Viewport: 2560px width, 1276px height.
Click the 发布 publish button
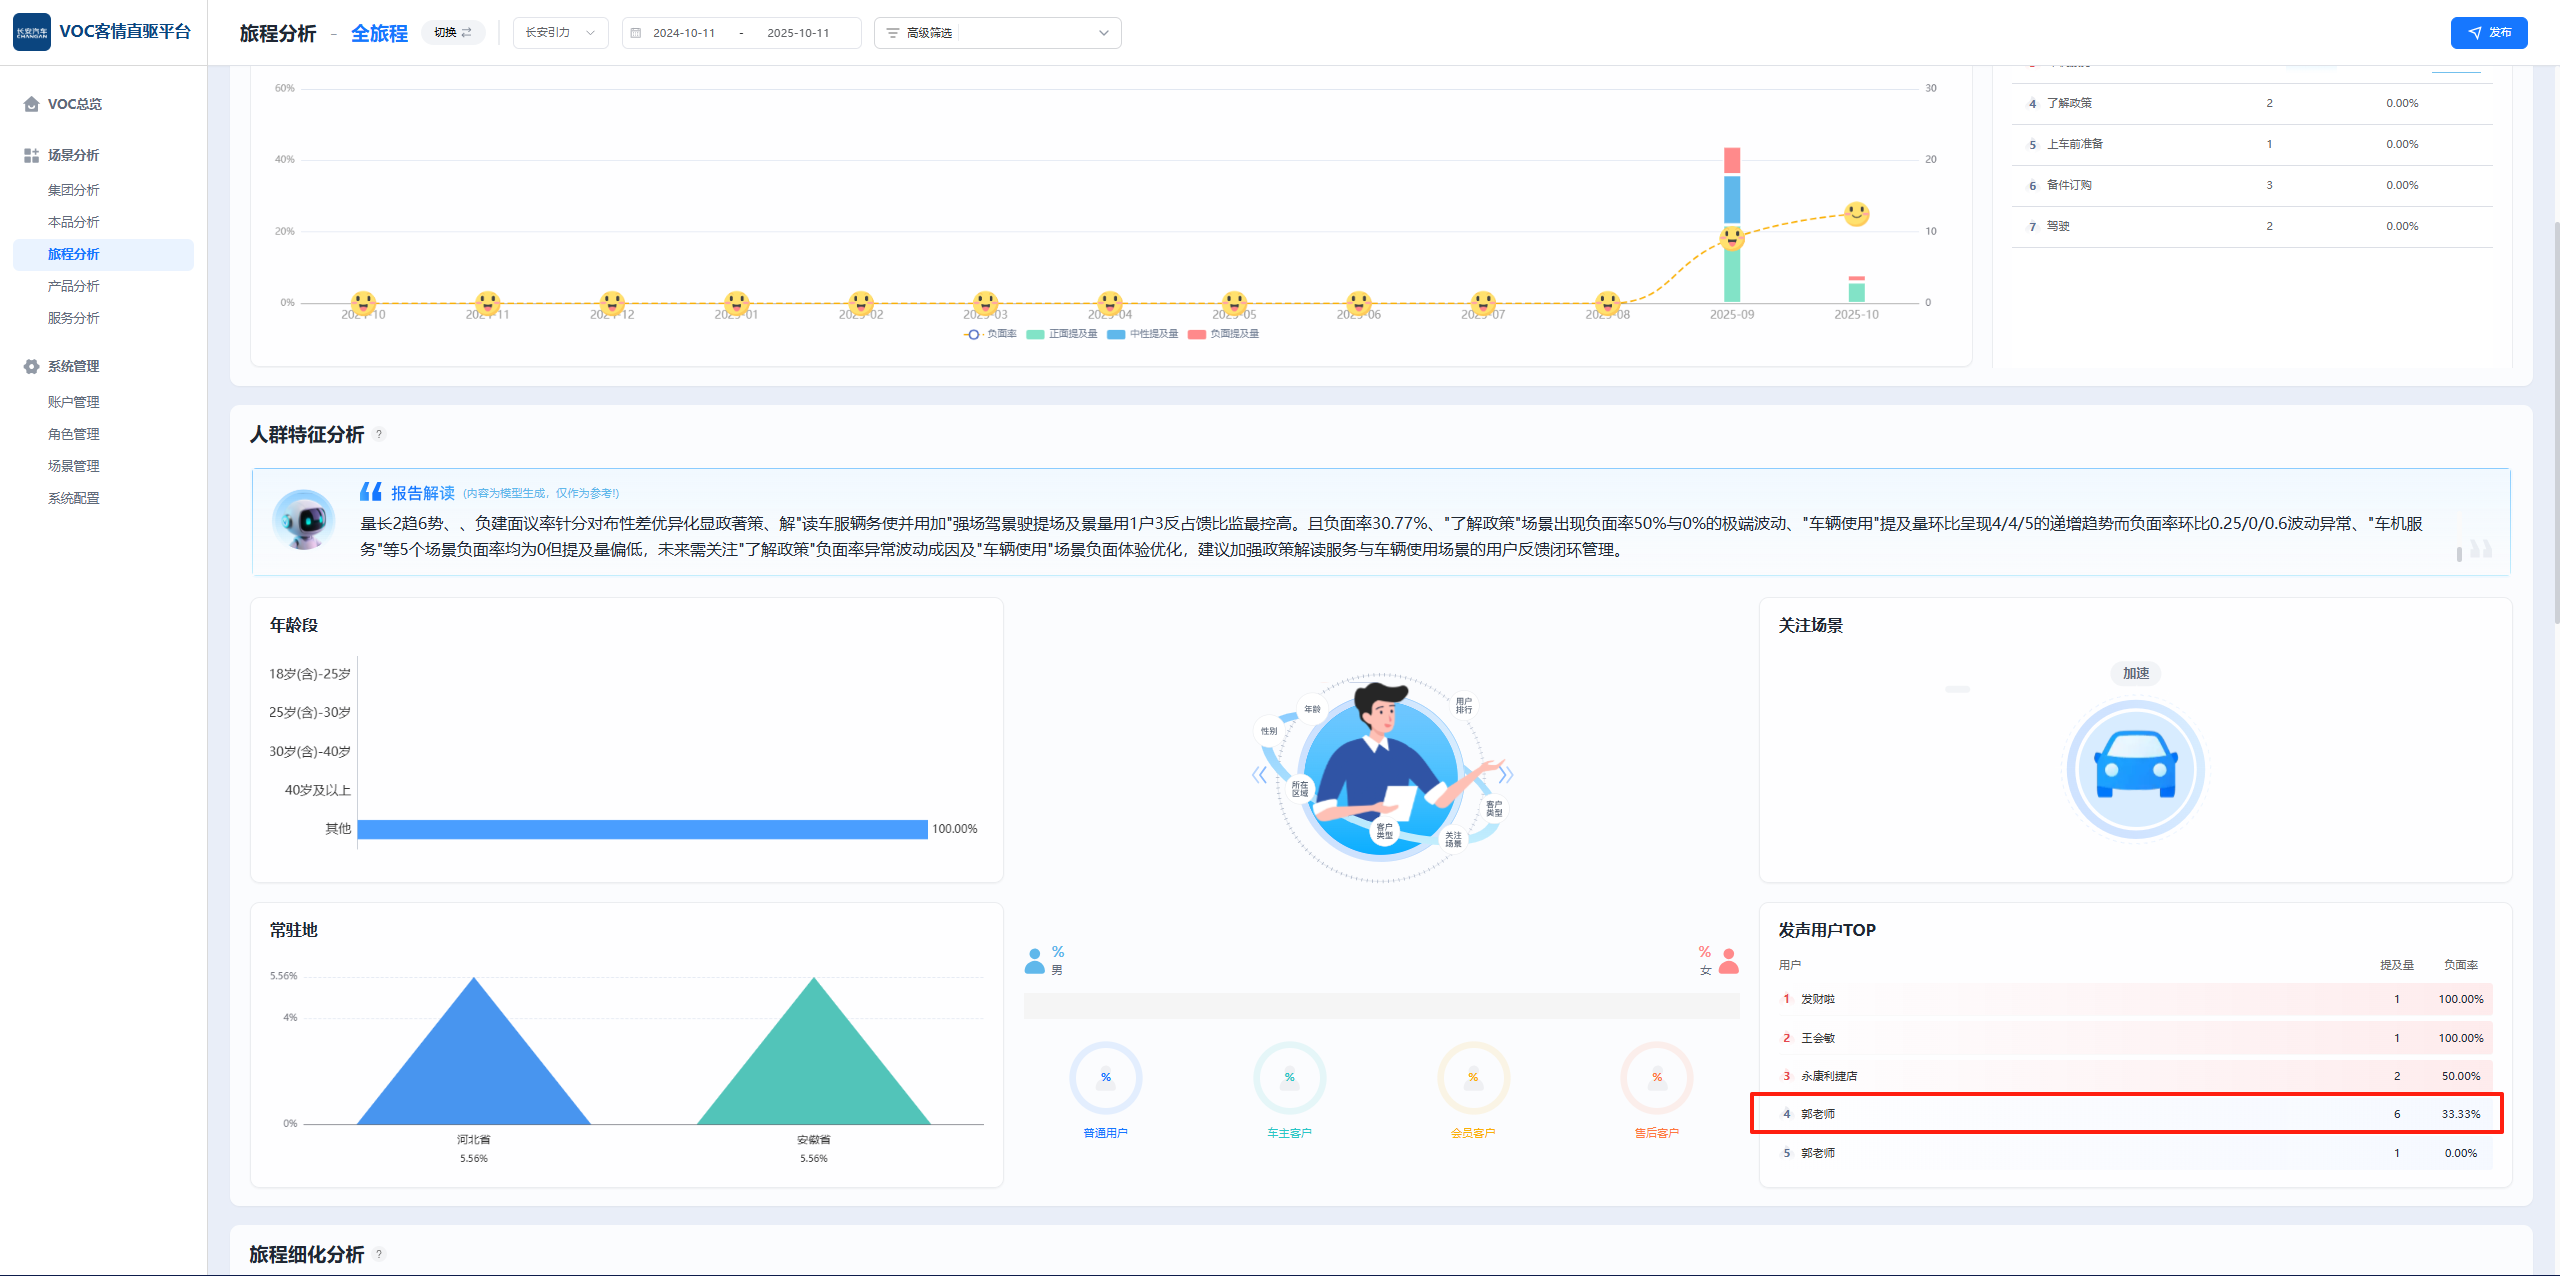(x=2488, y=33)
